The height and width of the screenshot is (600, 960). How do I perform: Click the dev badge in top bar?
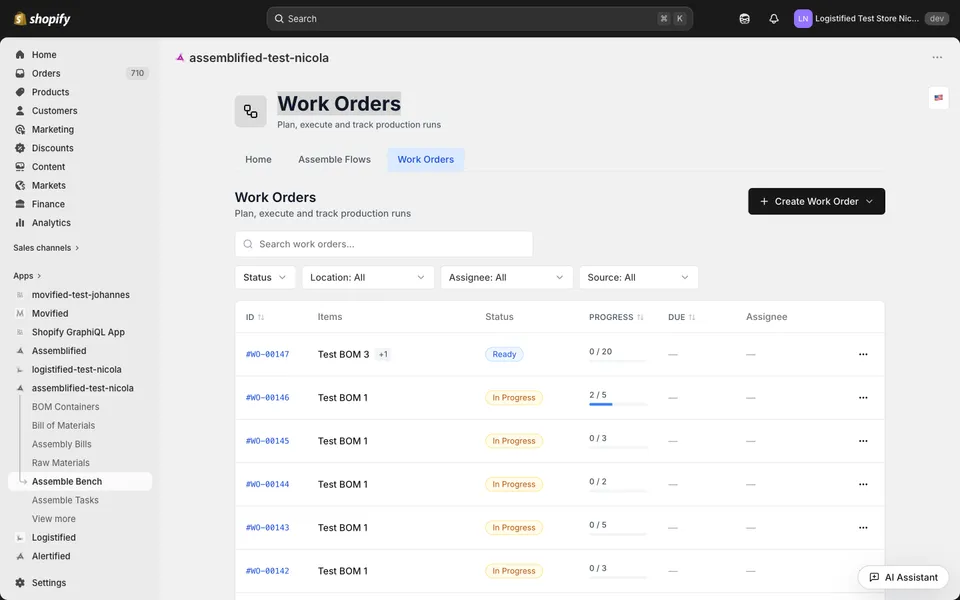pyautogui.click(x=937, y=19)
